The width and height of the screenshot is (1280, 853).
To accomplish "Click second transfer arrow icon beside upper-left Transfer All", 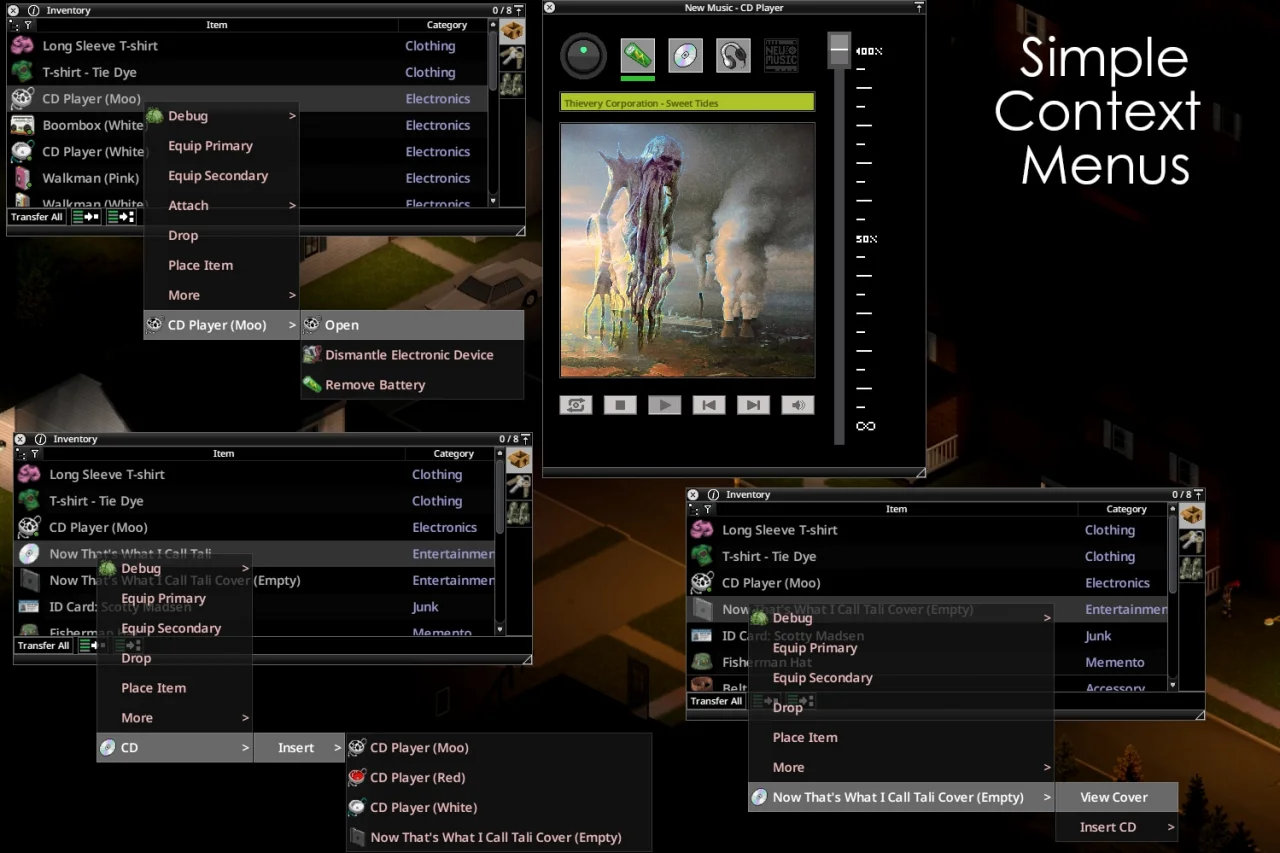I will (x=120, y=217).
